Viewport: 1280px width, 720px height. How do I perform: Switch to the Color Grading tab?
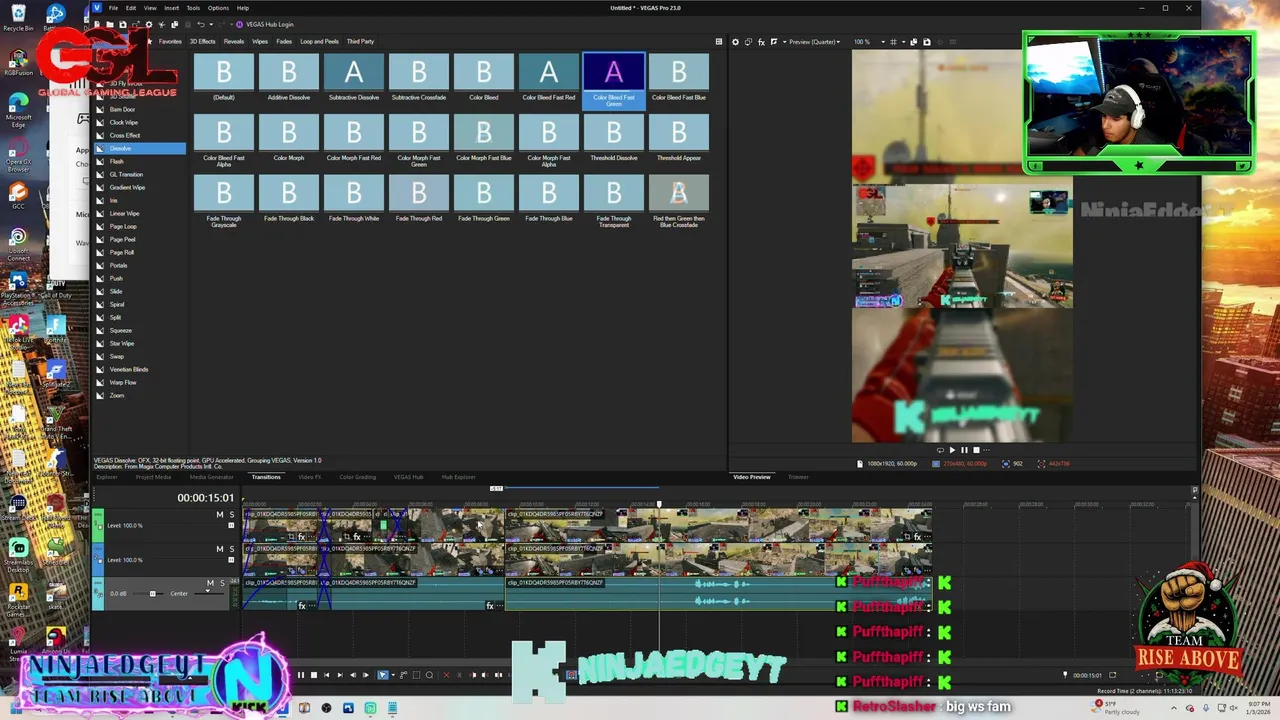coord(357,477)
